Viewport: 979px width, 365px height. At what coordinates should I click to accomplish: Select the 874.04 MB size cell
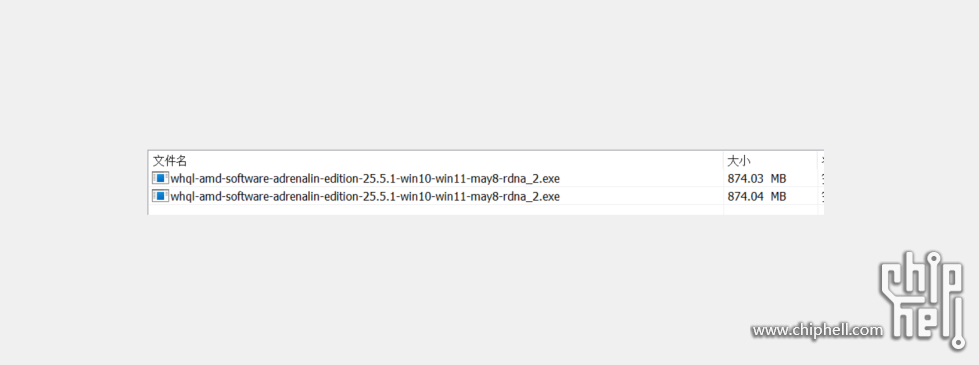[x=770, y=197]
